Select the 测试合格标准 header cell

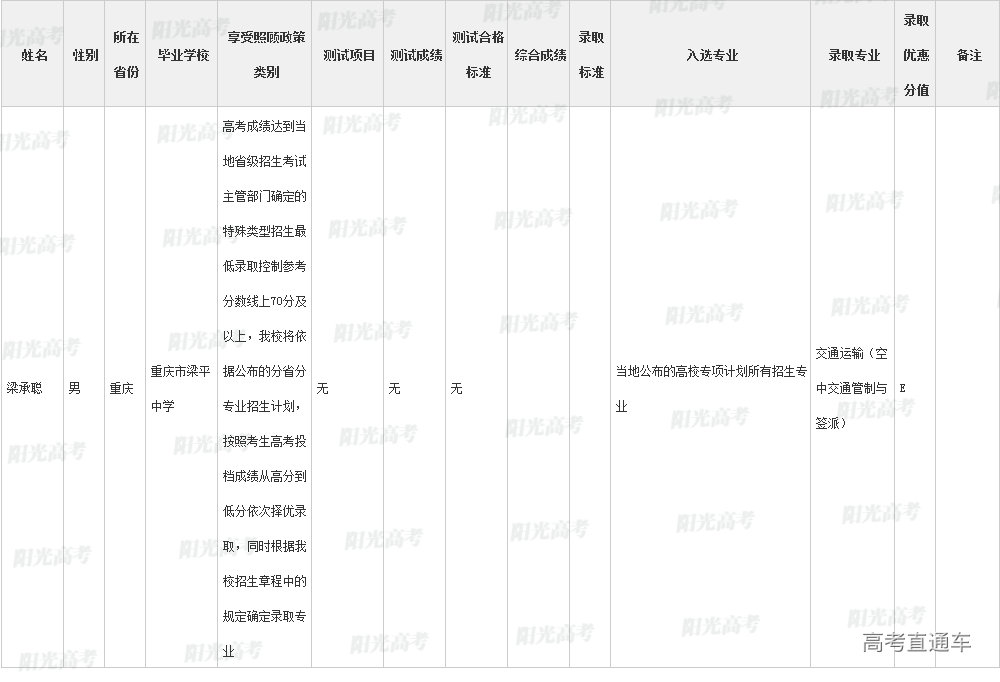(x=478, y=55)
